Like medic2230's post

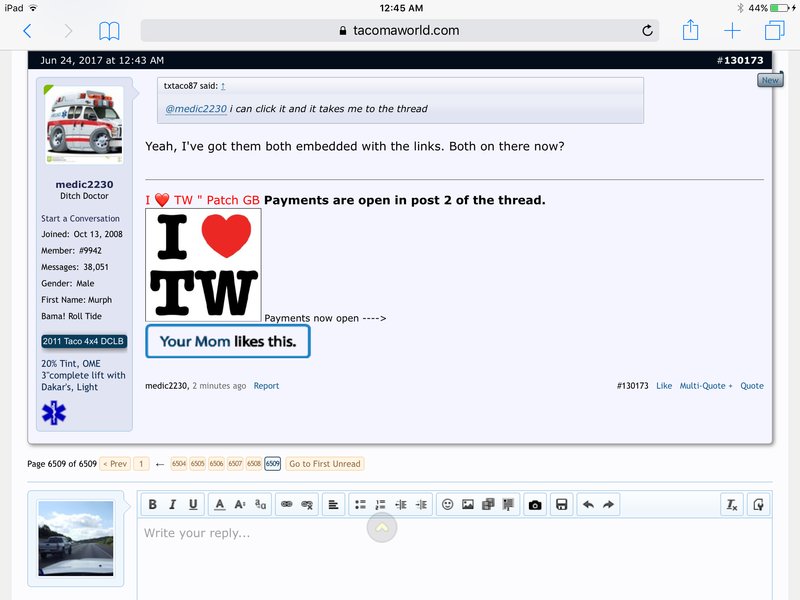664,386
